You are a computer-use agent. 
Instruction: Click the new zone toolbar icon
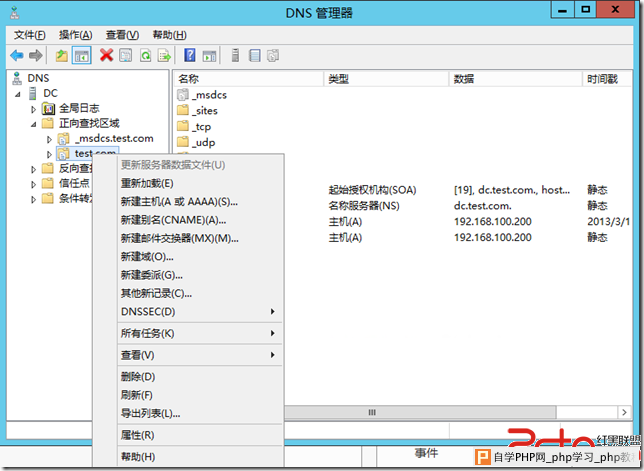pyautogui.click(x=273, y=55)
